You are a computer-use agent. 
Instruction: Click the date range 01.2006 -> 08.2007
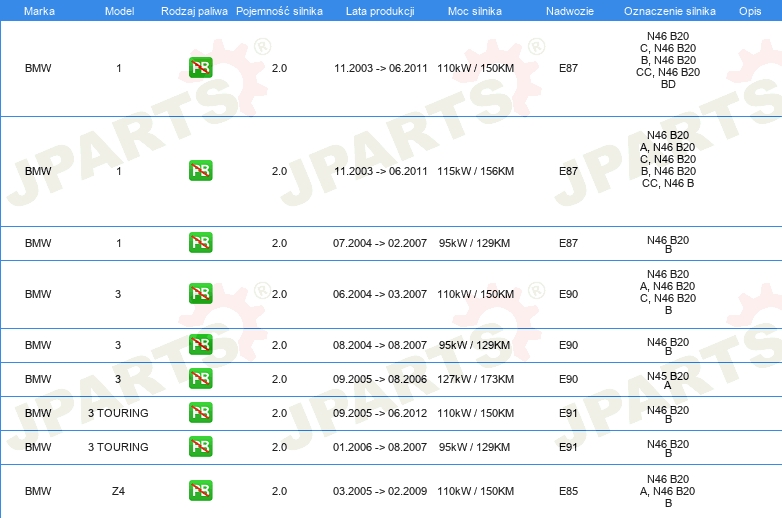380,447
